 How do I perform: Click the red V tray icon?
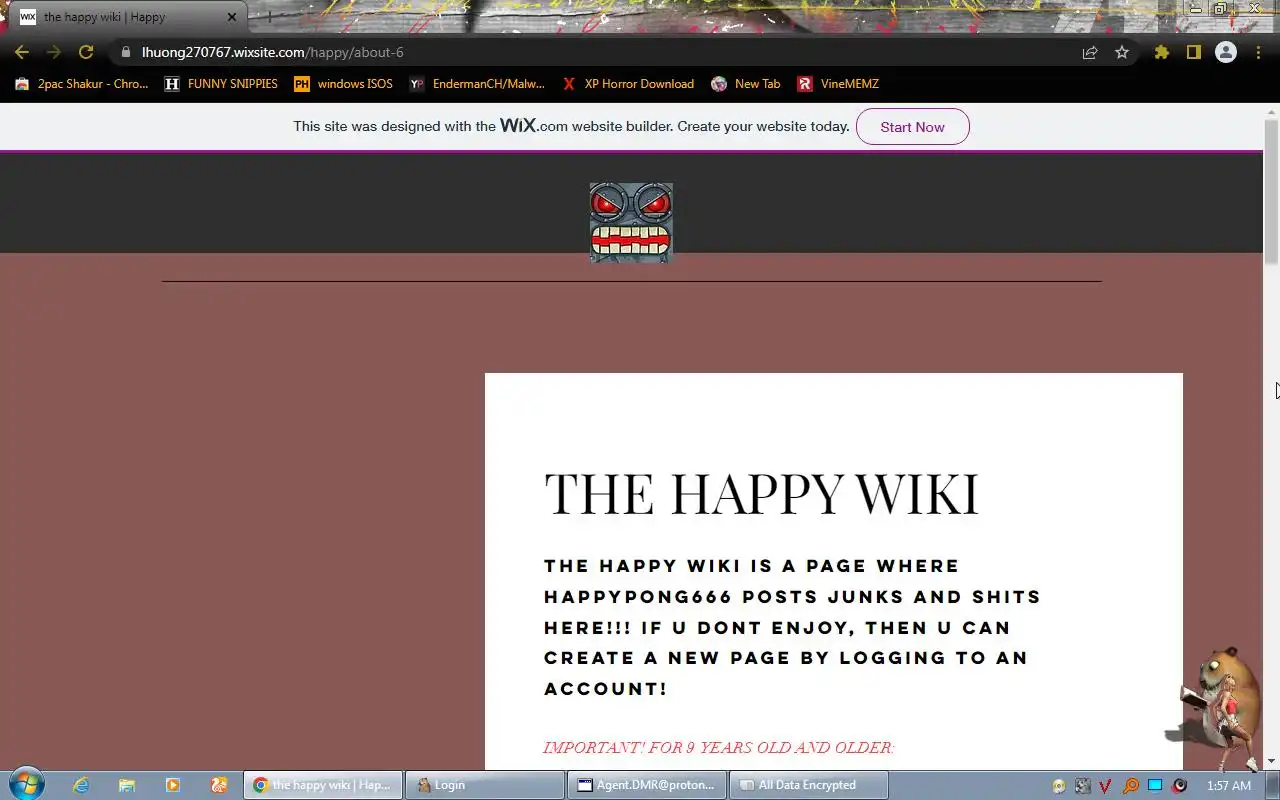pyautogui.click(x=1106, y=786)
